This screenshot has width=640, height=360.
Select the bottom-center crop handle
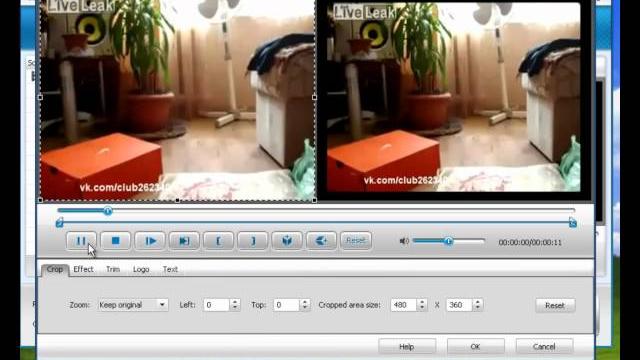[x=177, y=200]
